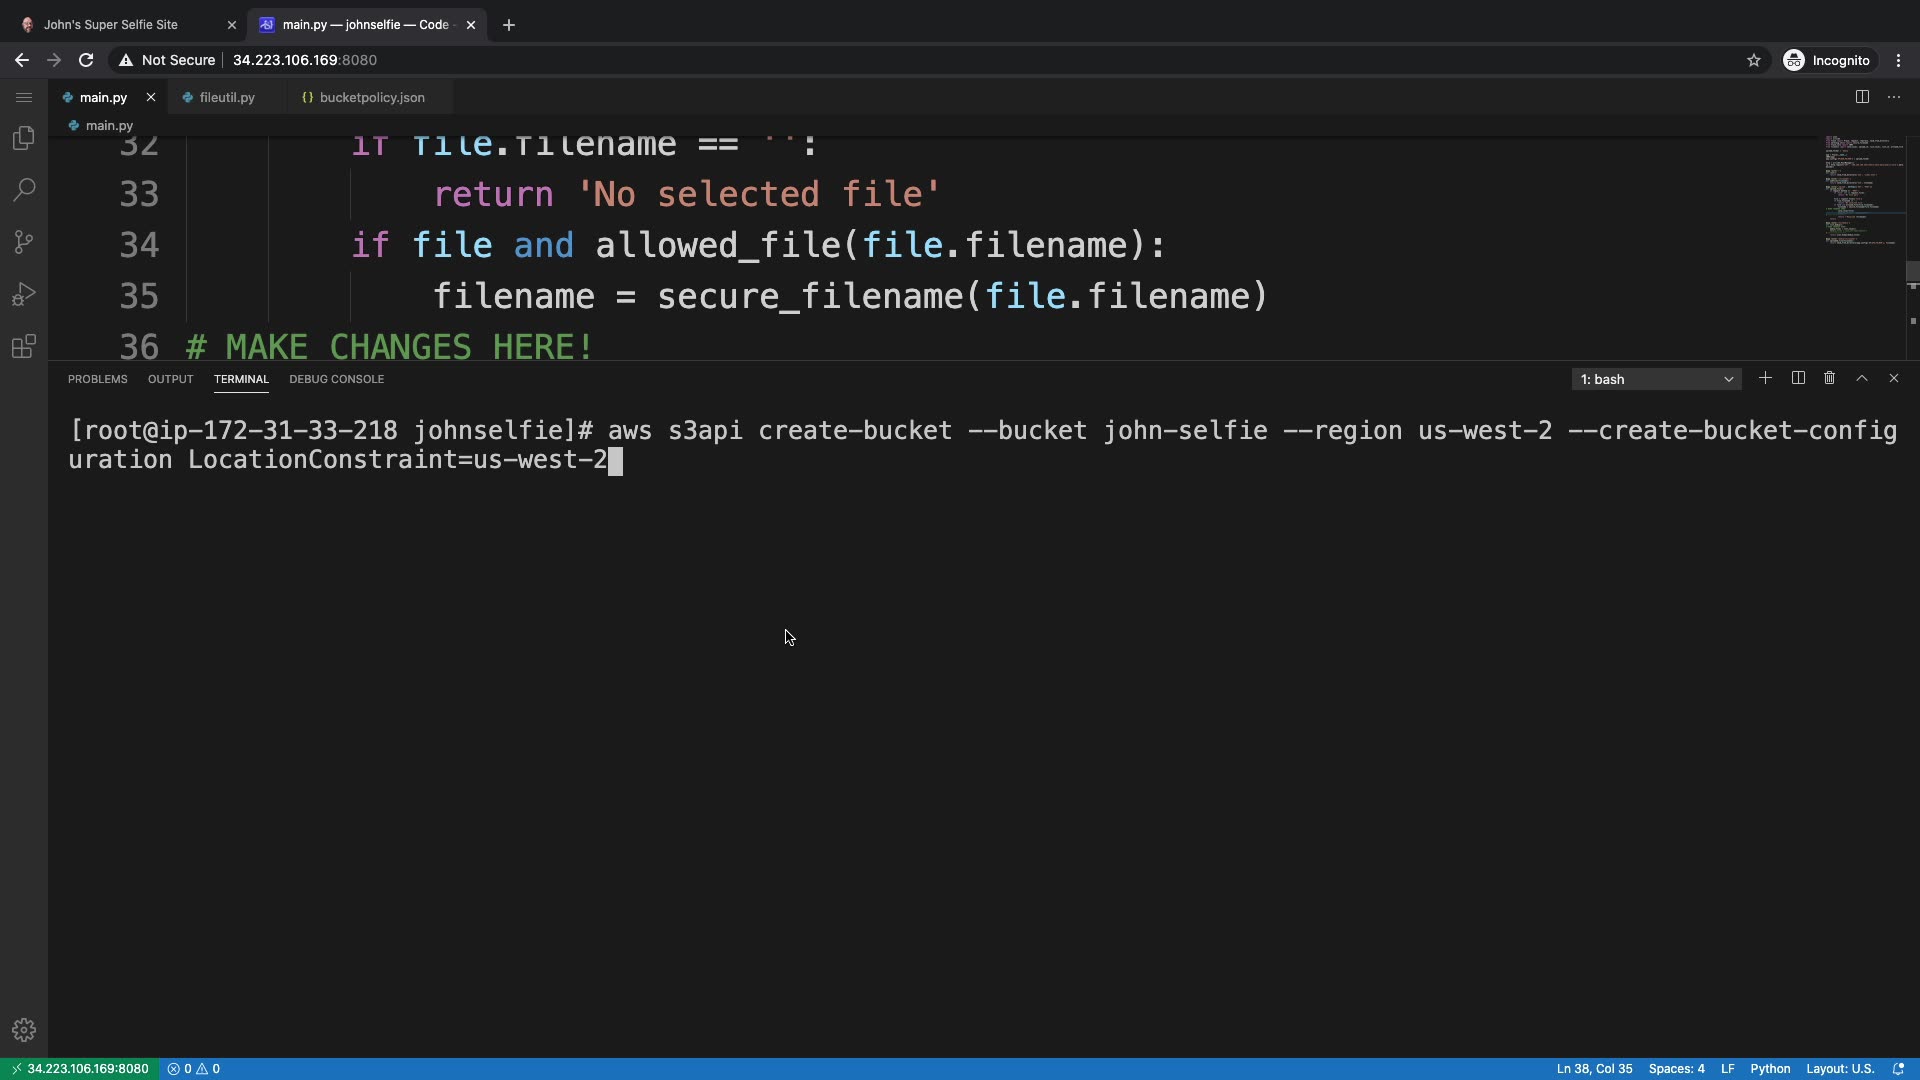Click errors and warnings count in status bar
This screenshot has height=1080, width=1920.
pyautogui.click(x=194, y=1068)
